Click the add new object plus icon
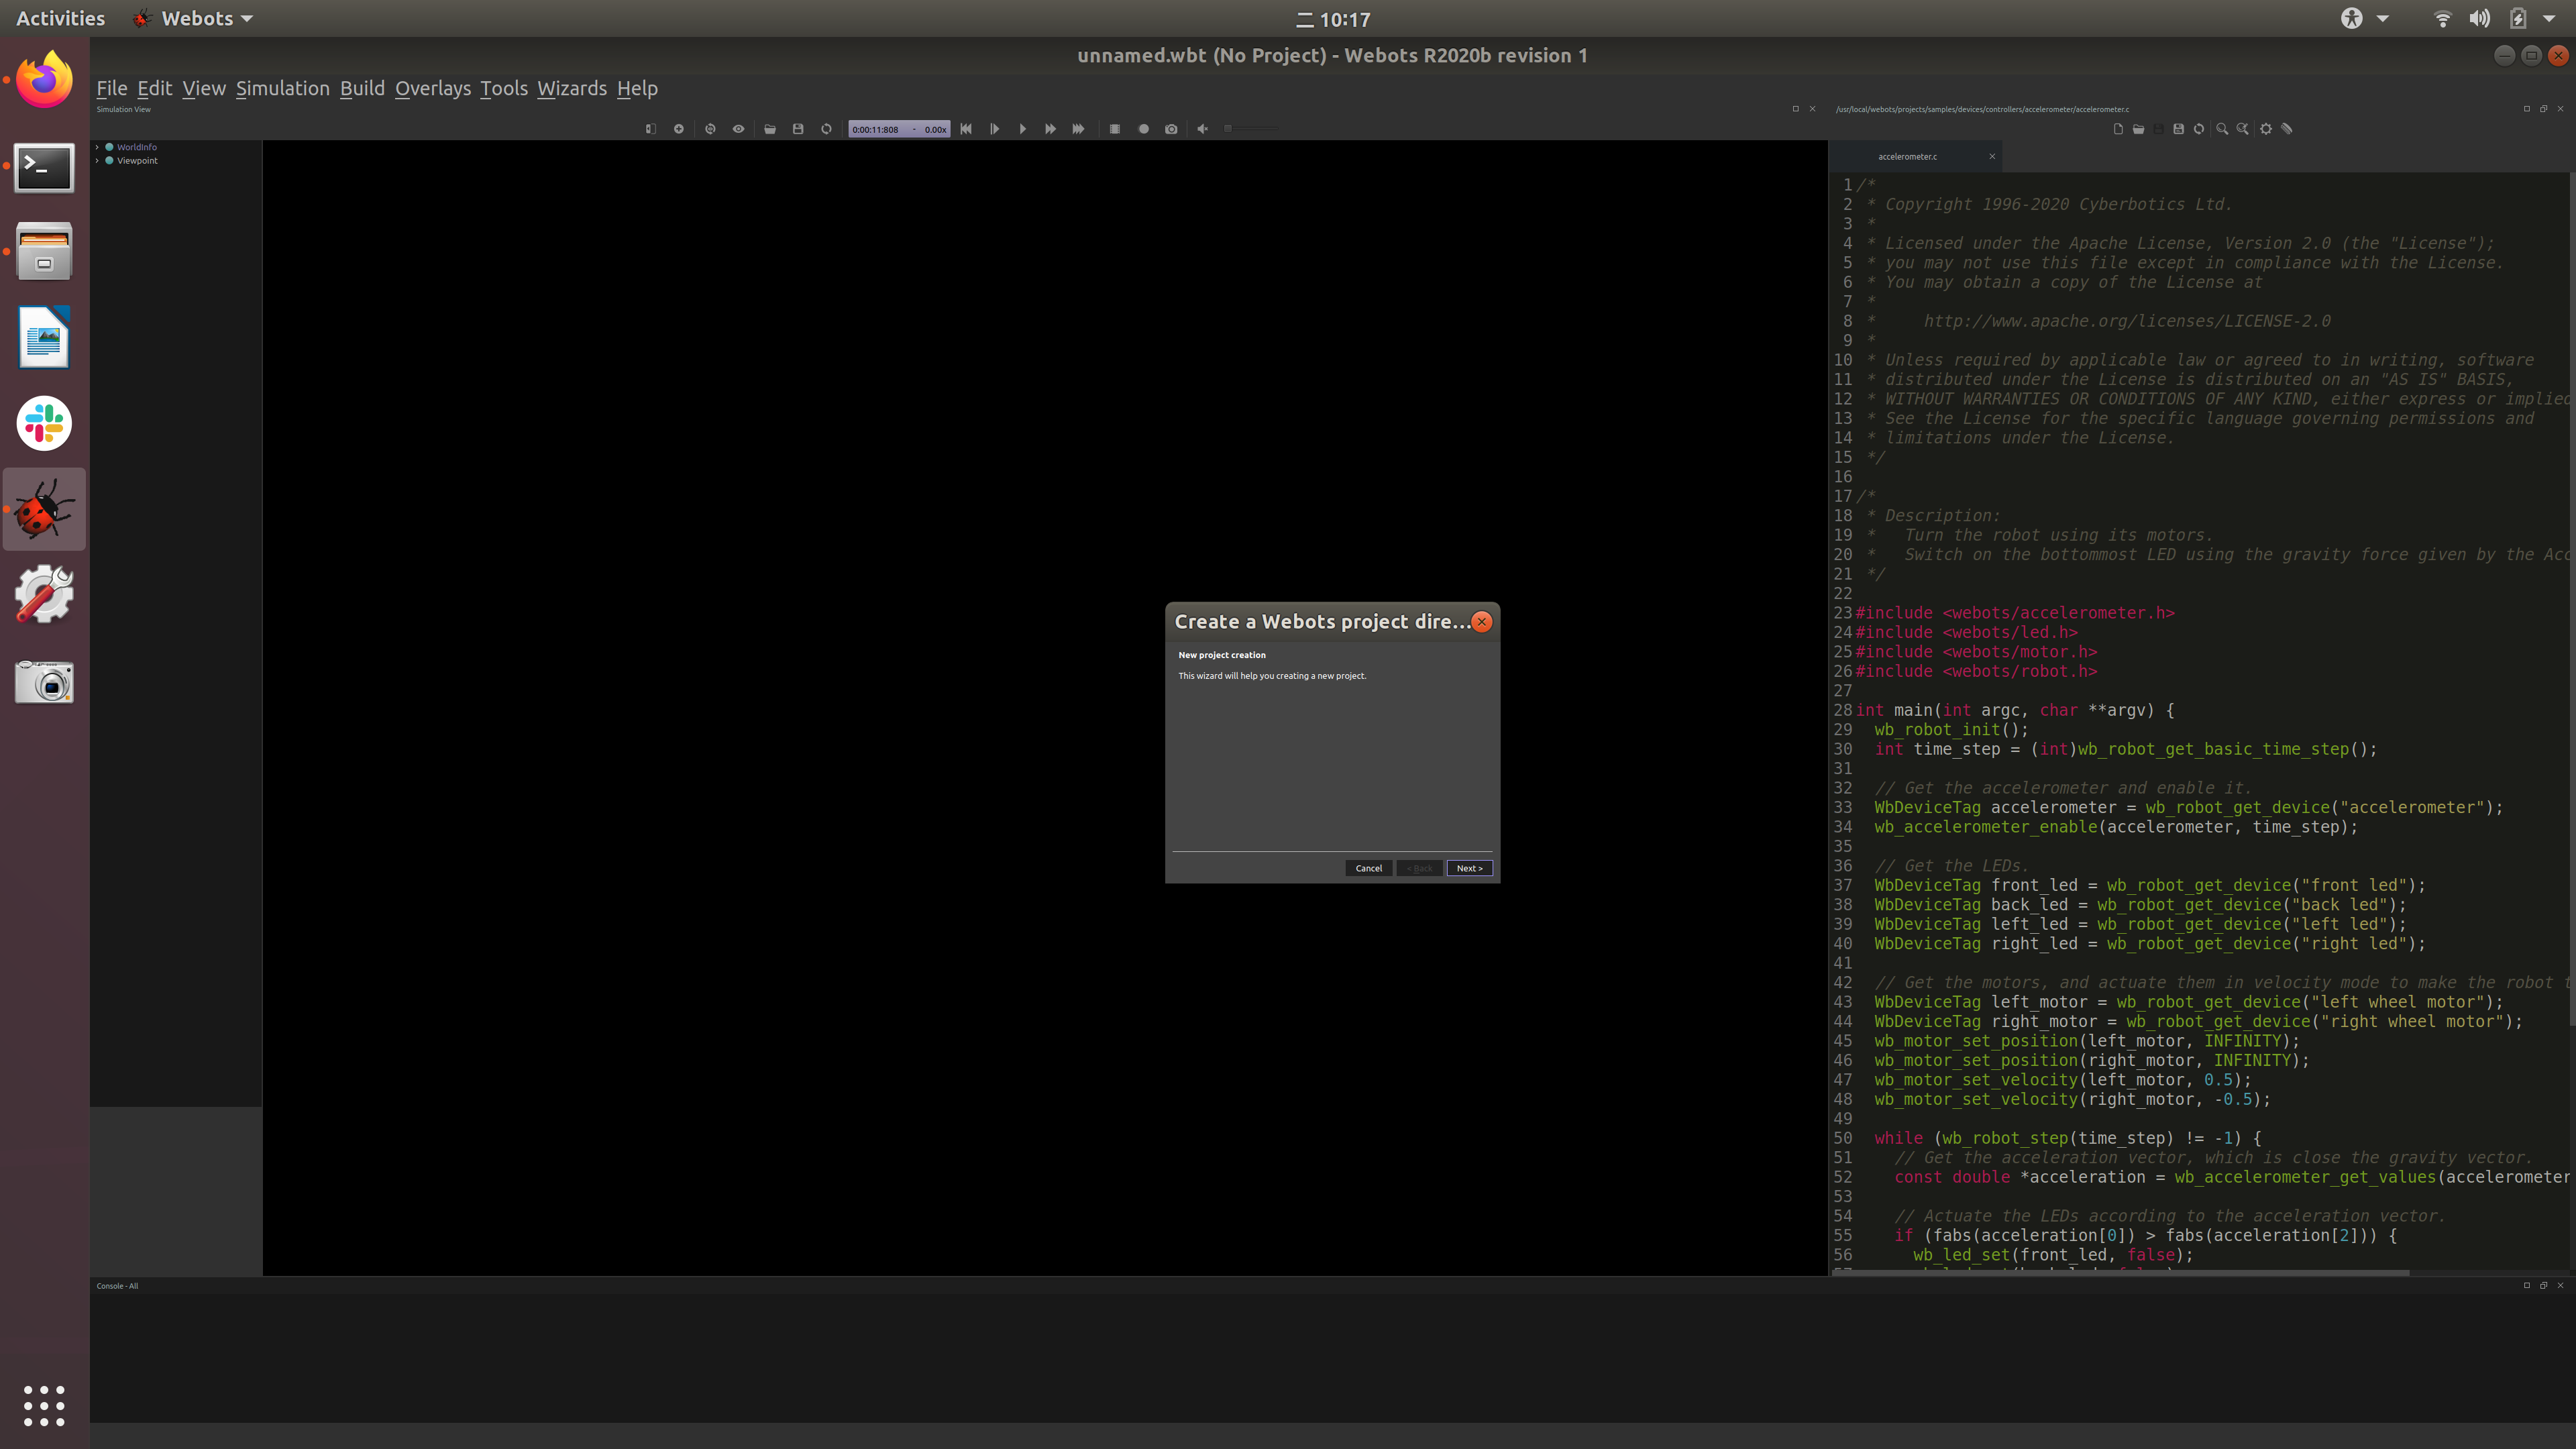 678,129
